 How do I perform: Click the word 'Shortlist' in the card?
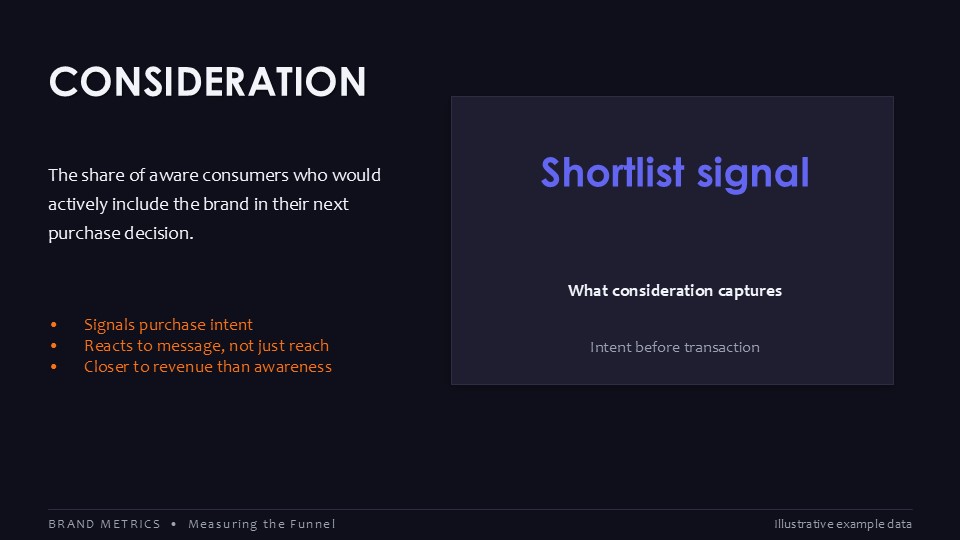point(612,172)
